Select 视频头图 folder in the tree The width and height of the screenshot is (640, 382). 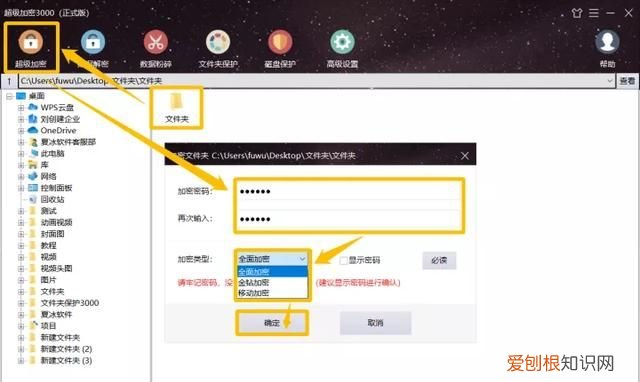56,268
